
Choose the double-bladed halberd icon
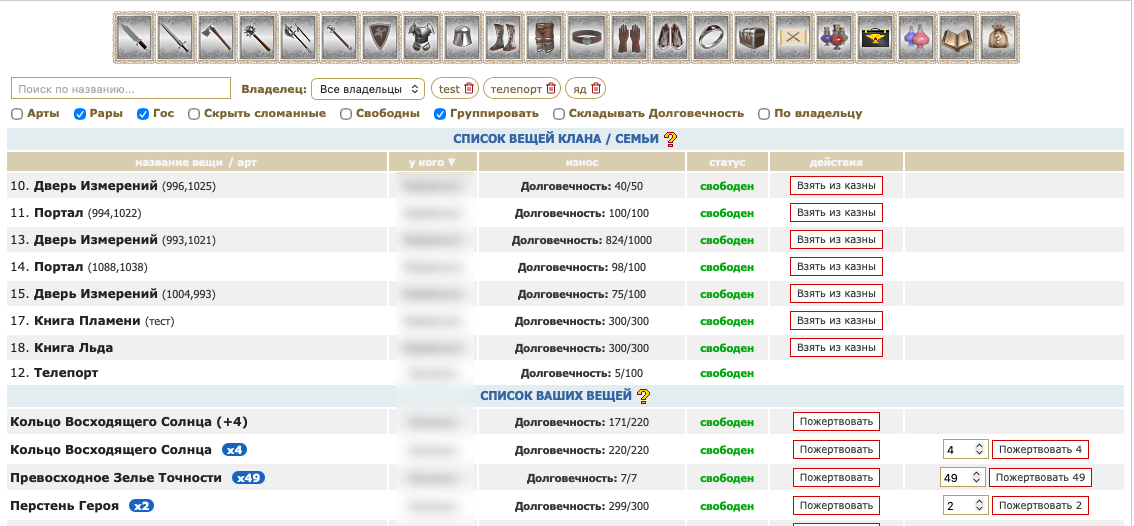coord(299,38)
